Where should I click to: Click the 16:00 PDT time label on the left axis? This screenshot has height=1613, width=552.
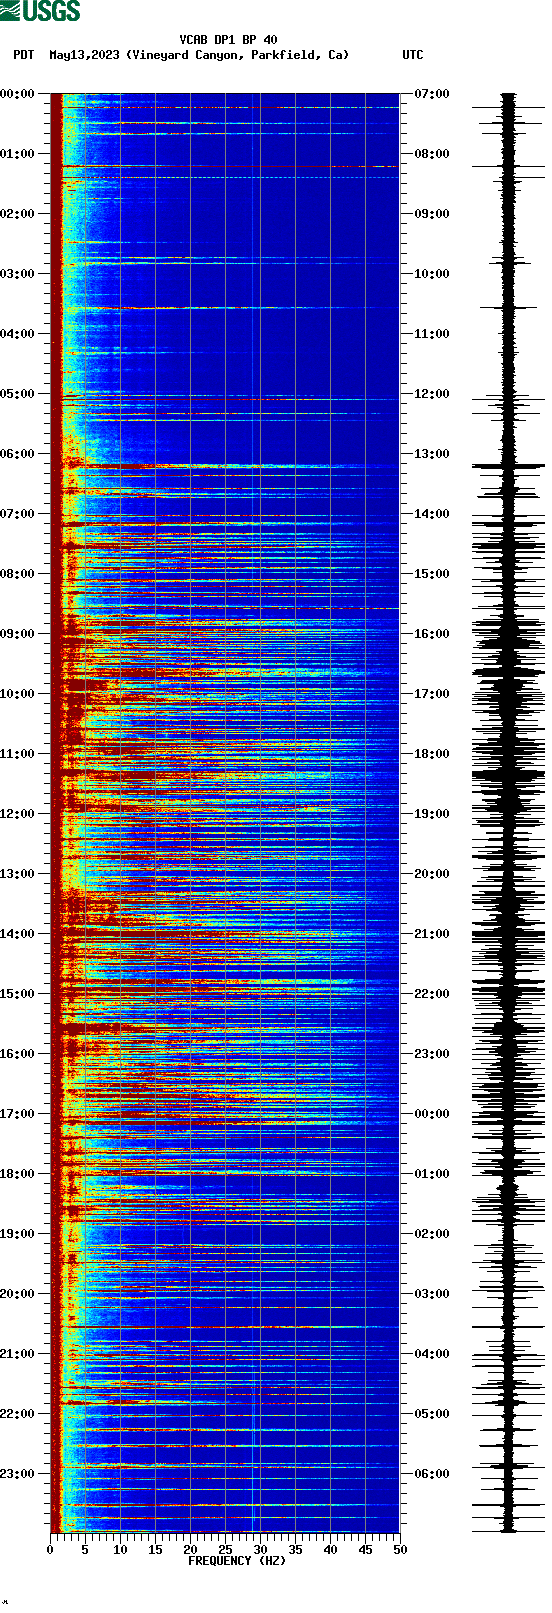point(17,1054)
